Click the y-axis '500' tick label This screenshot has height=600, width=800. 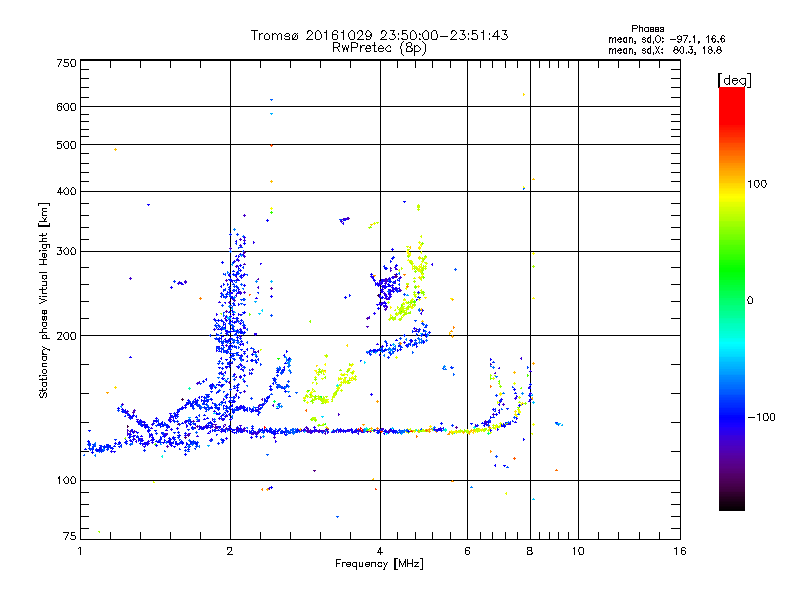[x=66, y=145]
